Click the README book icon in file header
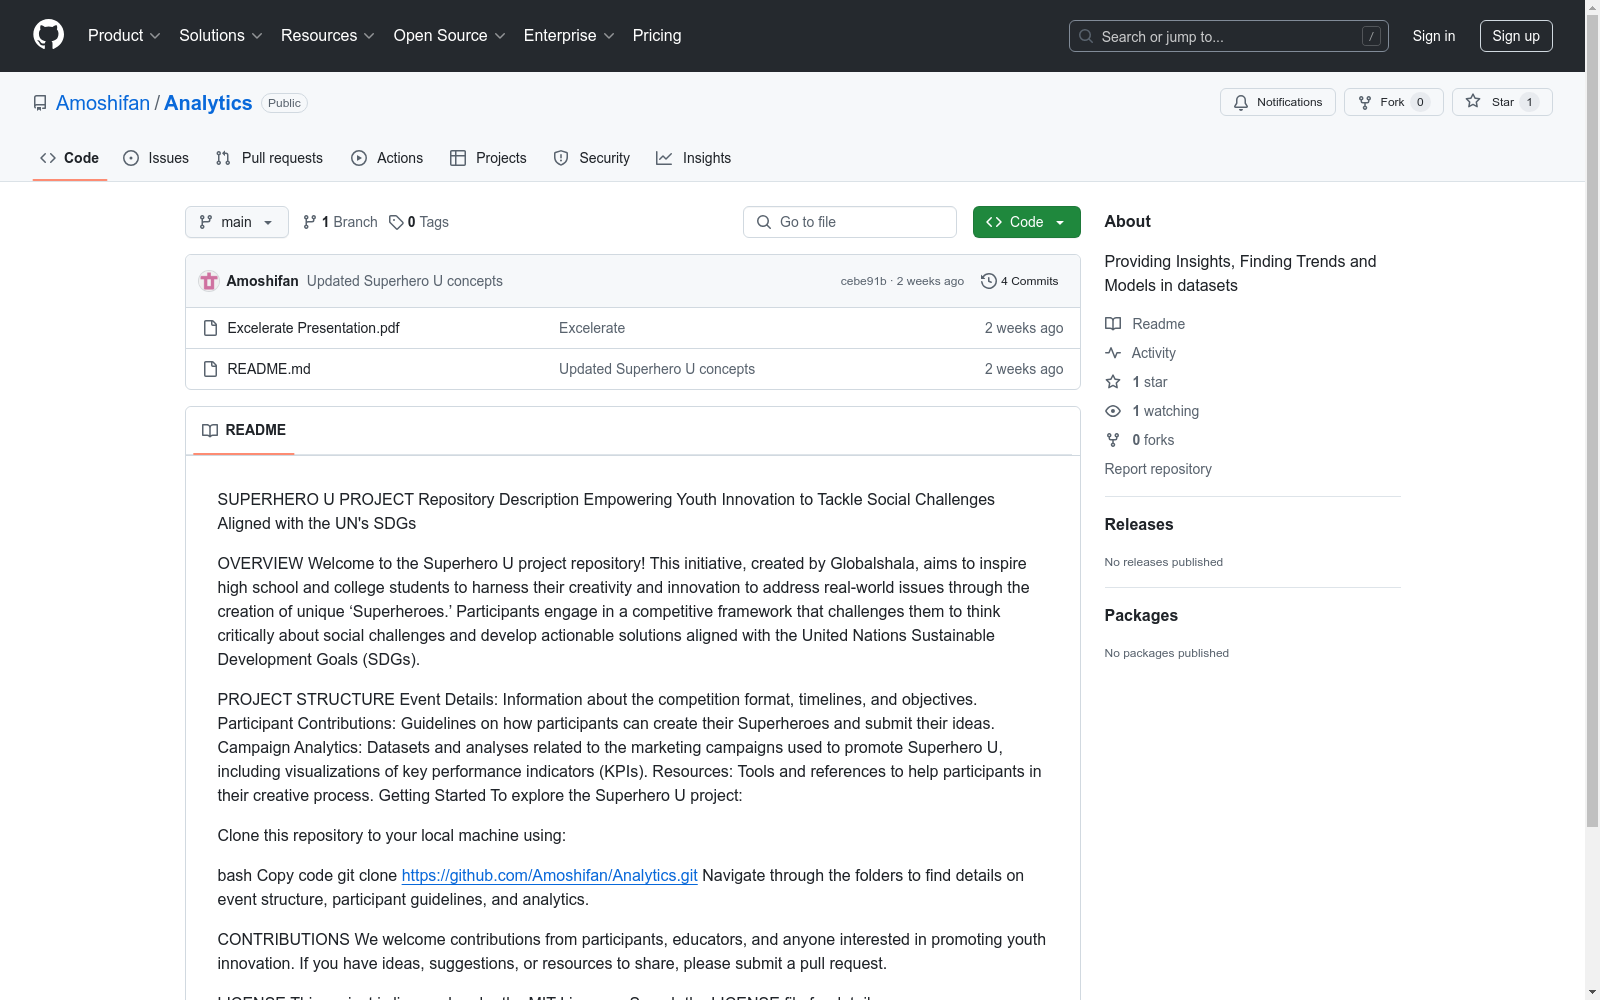Viewport: 1600px width, 1000px height. [x=210, y=430]
